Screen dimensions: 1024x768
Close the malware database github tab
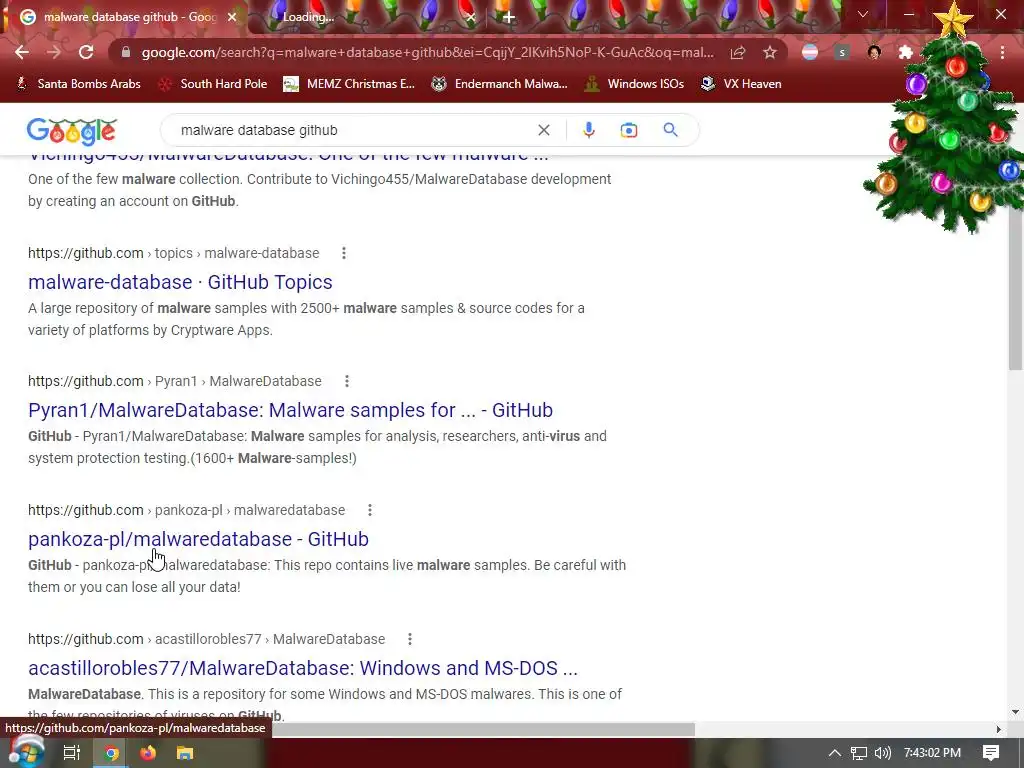[232, 17]
